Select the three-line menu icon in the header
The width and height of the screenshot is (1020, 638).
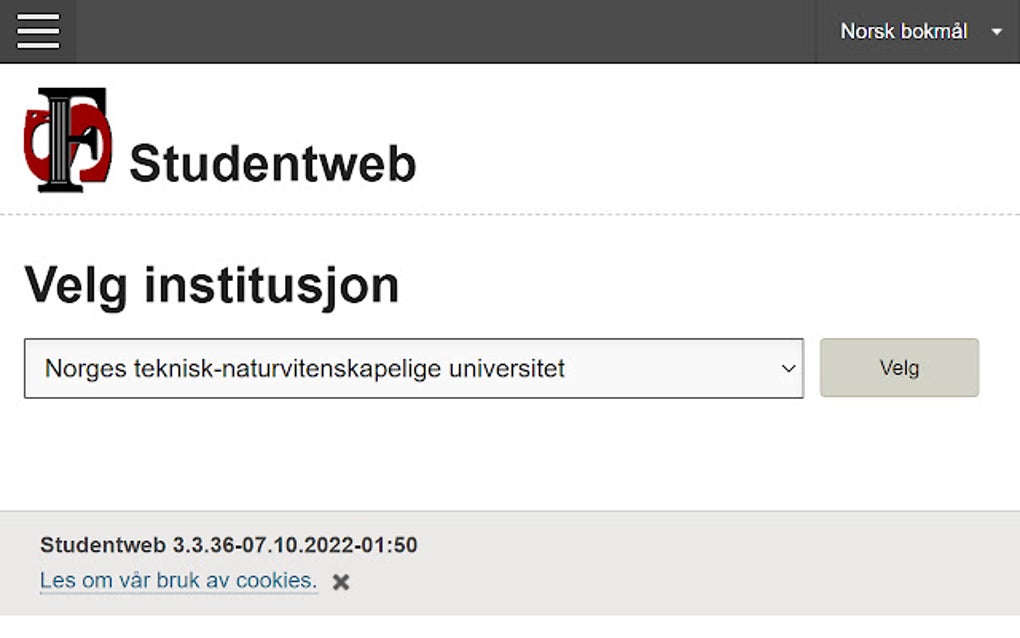pyautogui.click(x=38, y=31)
